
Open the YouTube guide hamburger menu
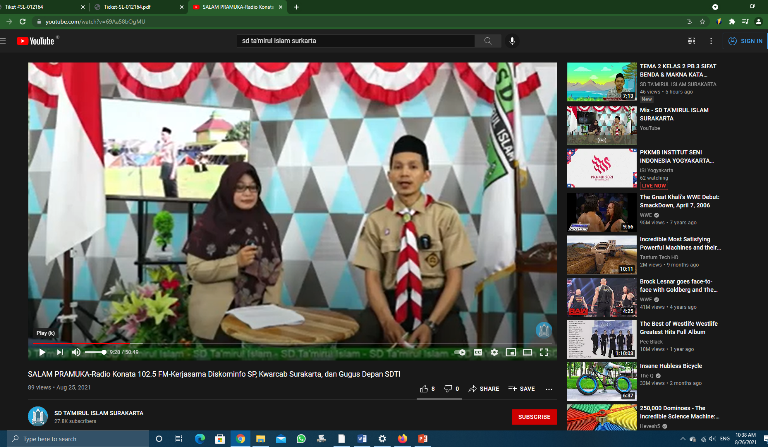tap(3, 41)
